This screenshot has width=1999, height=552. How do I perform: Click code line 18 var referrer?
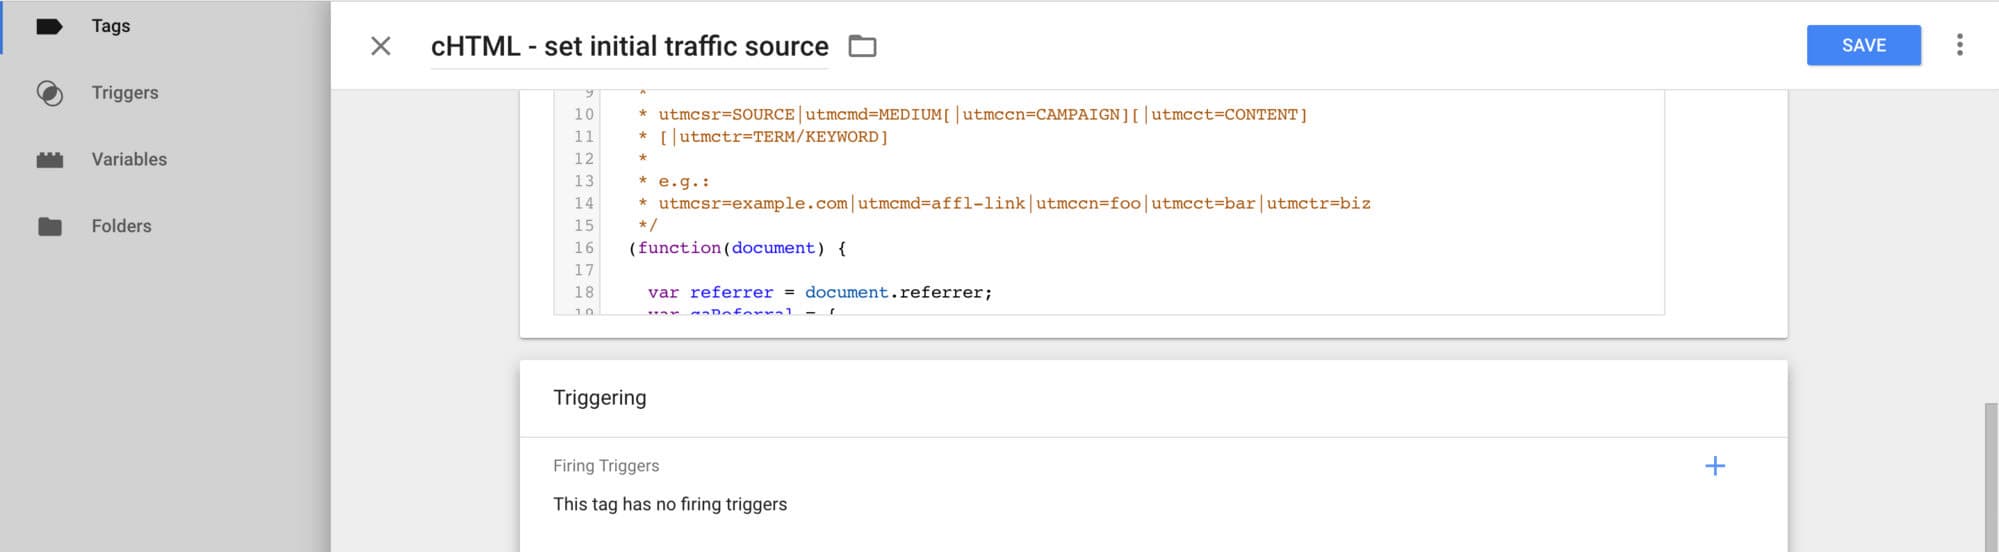tap(820, 293)
